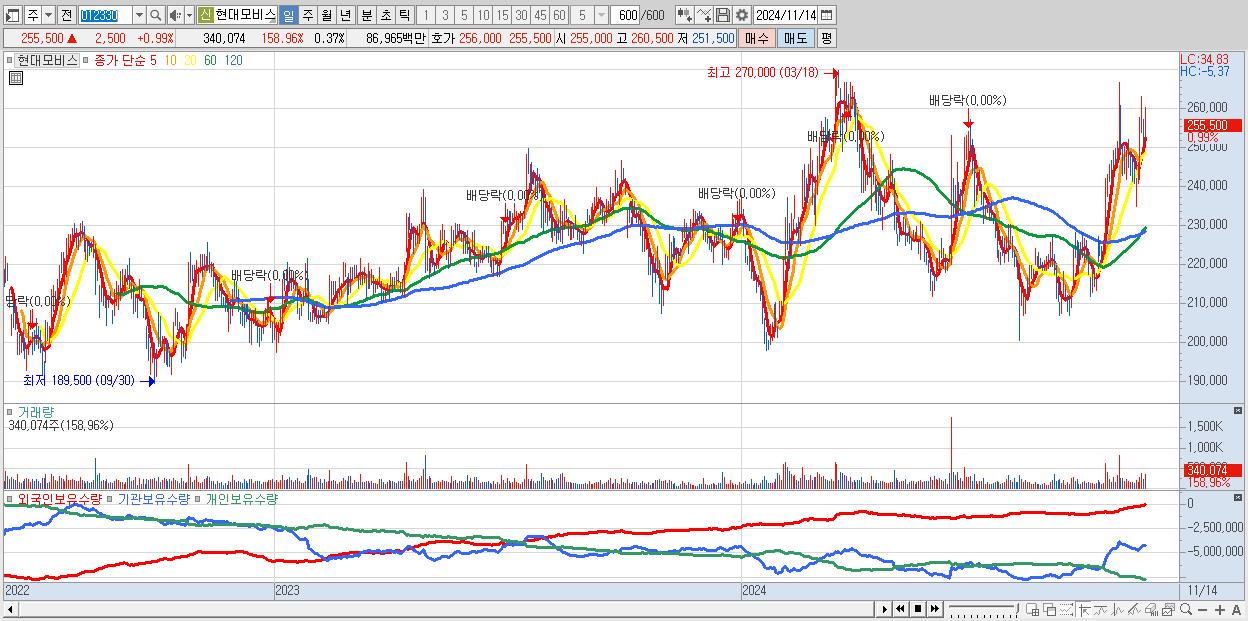Screen dimensions: 1248x621
Task: Click the grid table icon below stock name
Action: (15, 78)
